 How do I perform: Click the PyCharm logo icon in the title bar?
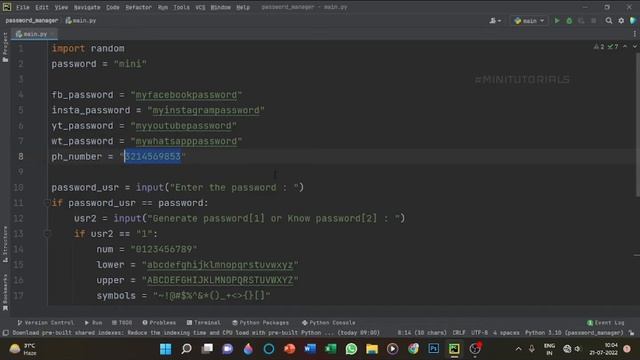[7, 7]
